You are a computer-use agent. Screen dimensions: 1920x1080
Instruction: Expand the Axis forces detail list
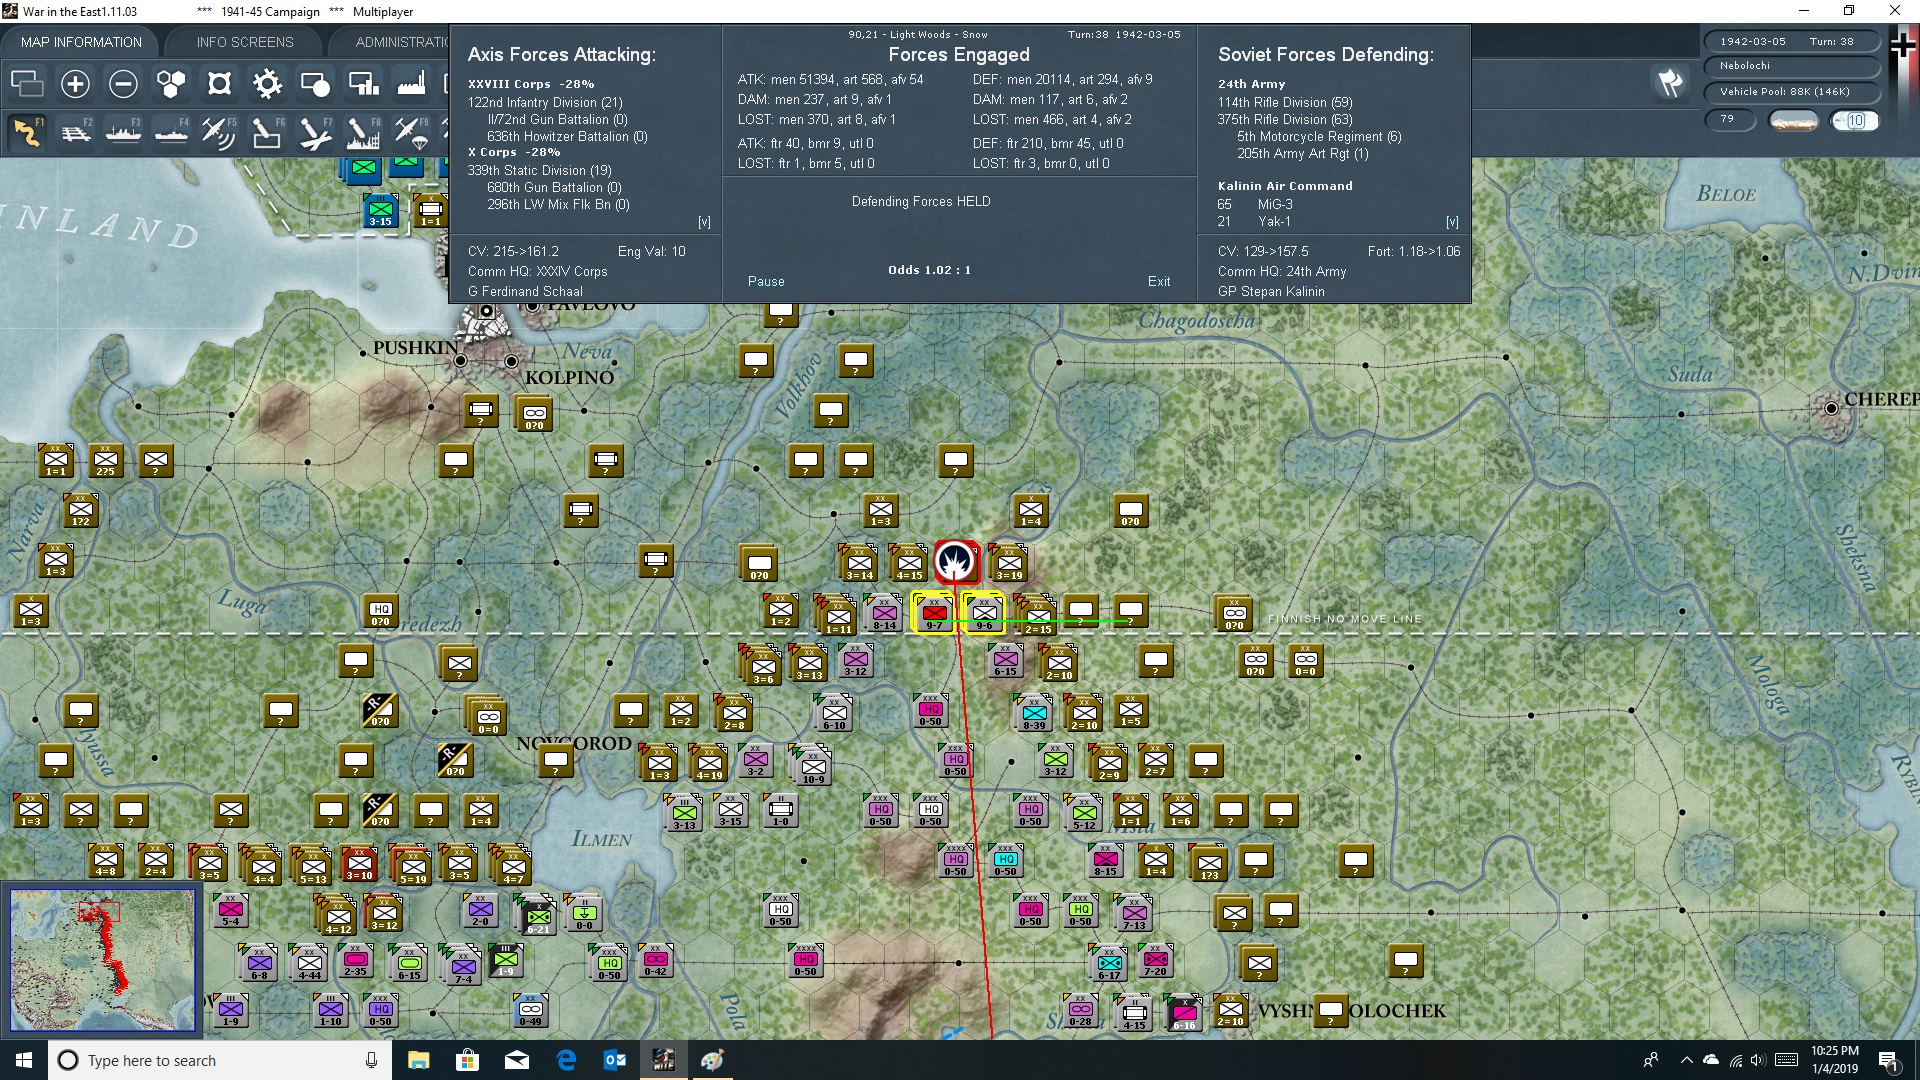[x=704, y=222]
